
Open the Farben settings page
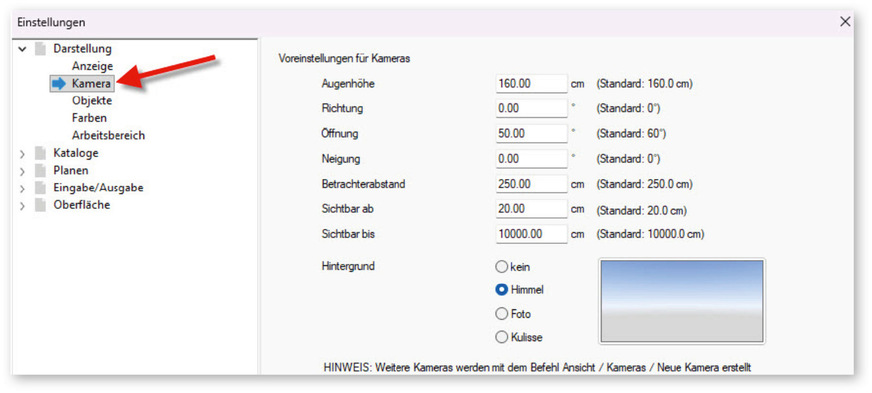point(89,118)
